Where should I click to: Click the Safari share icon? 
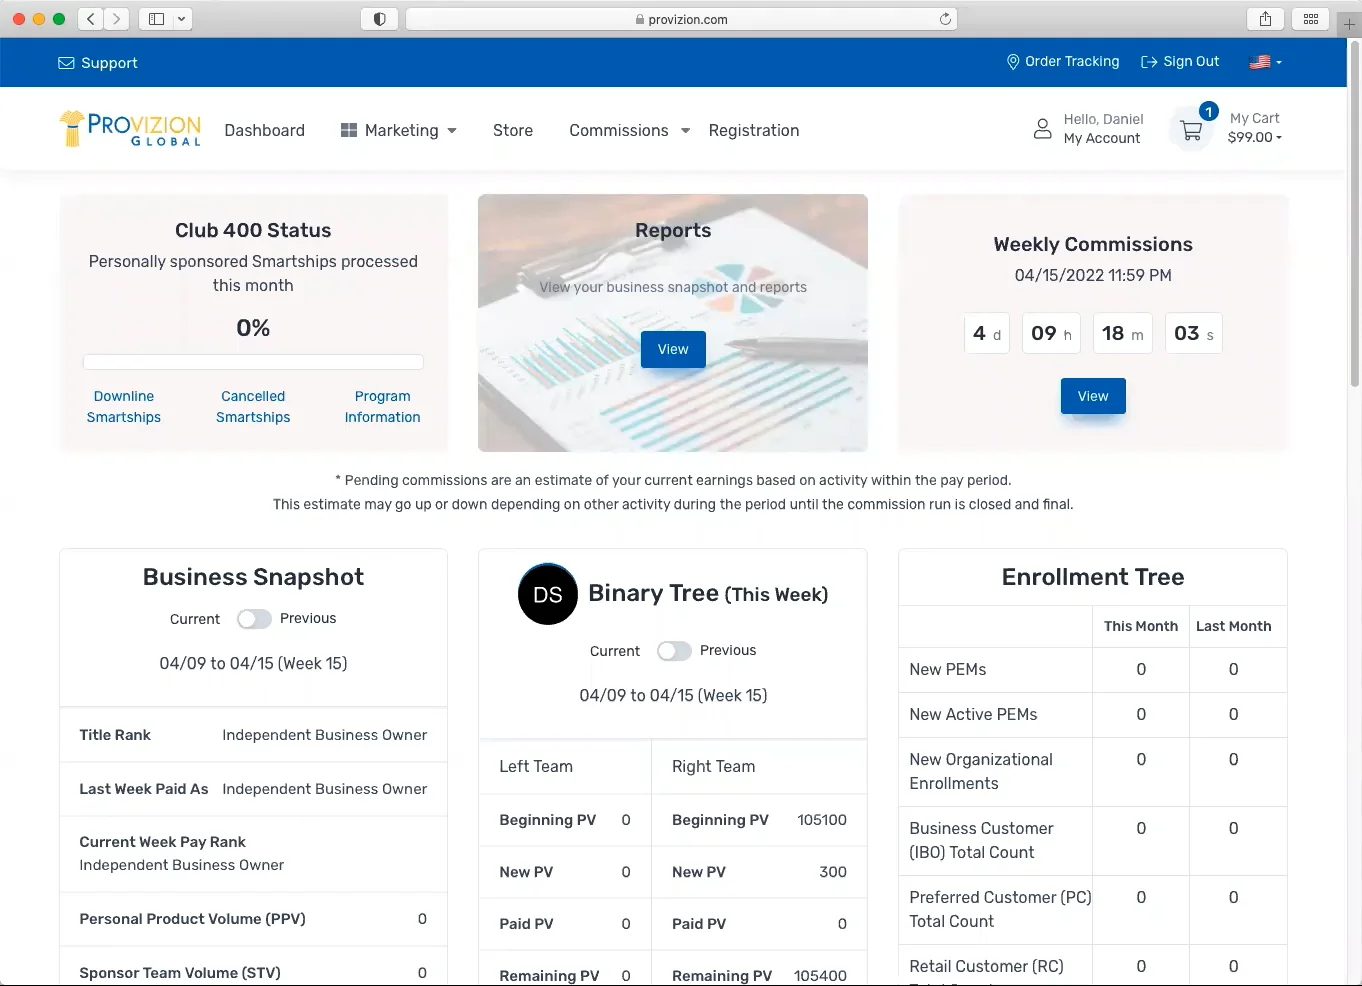coord(1266,19)
